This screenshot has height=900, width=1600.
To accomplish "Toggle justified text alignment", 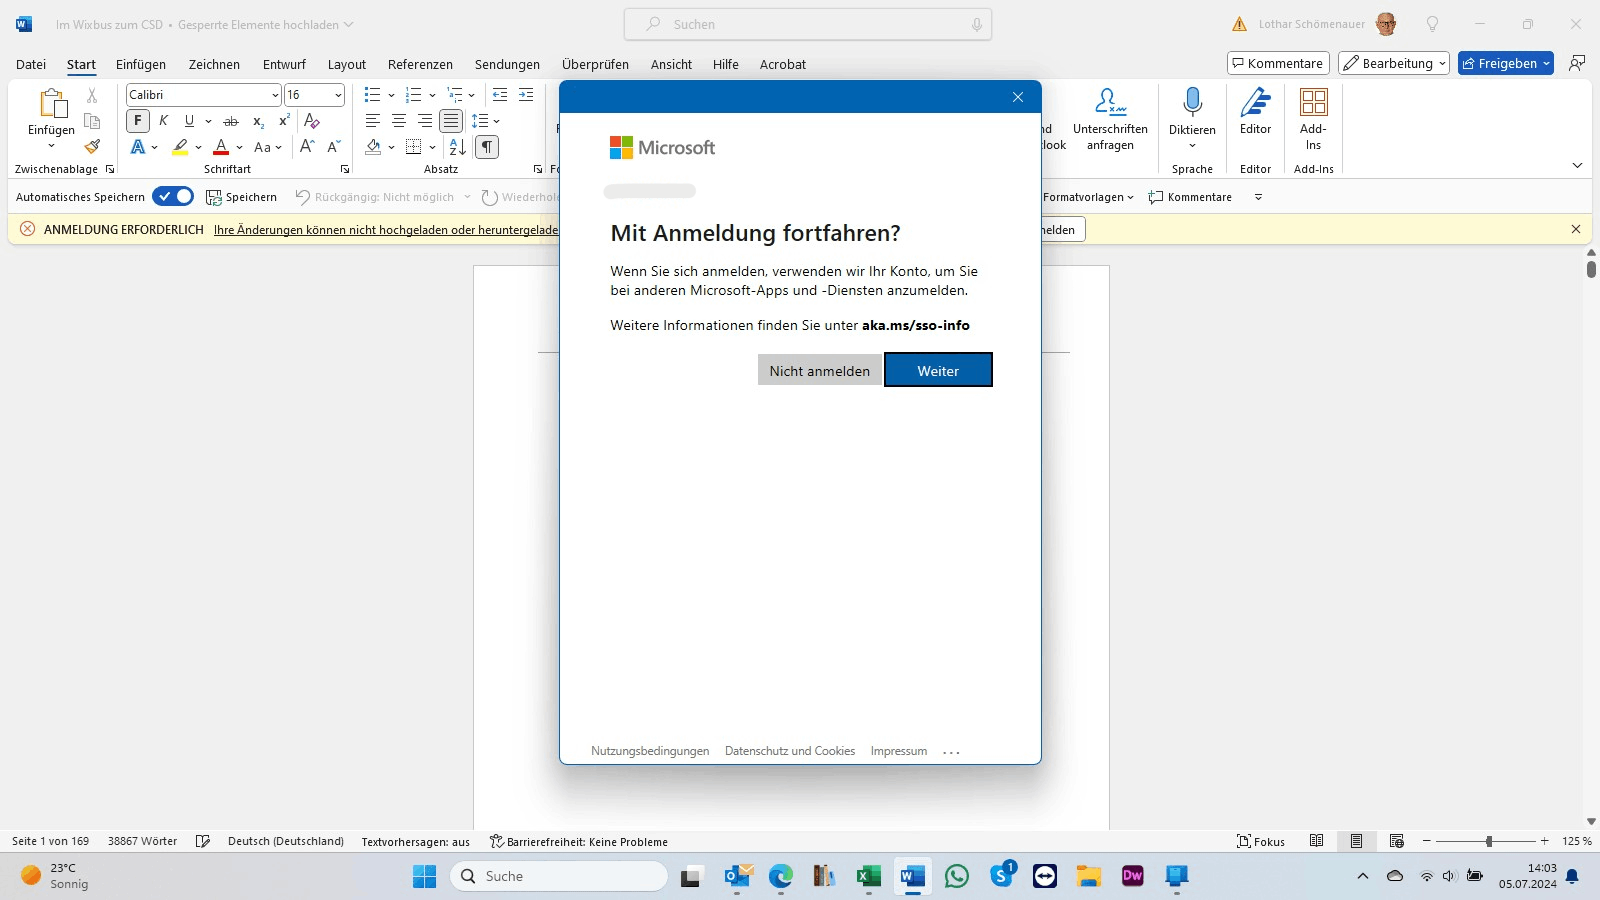I will (x=451, y=121).
